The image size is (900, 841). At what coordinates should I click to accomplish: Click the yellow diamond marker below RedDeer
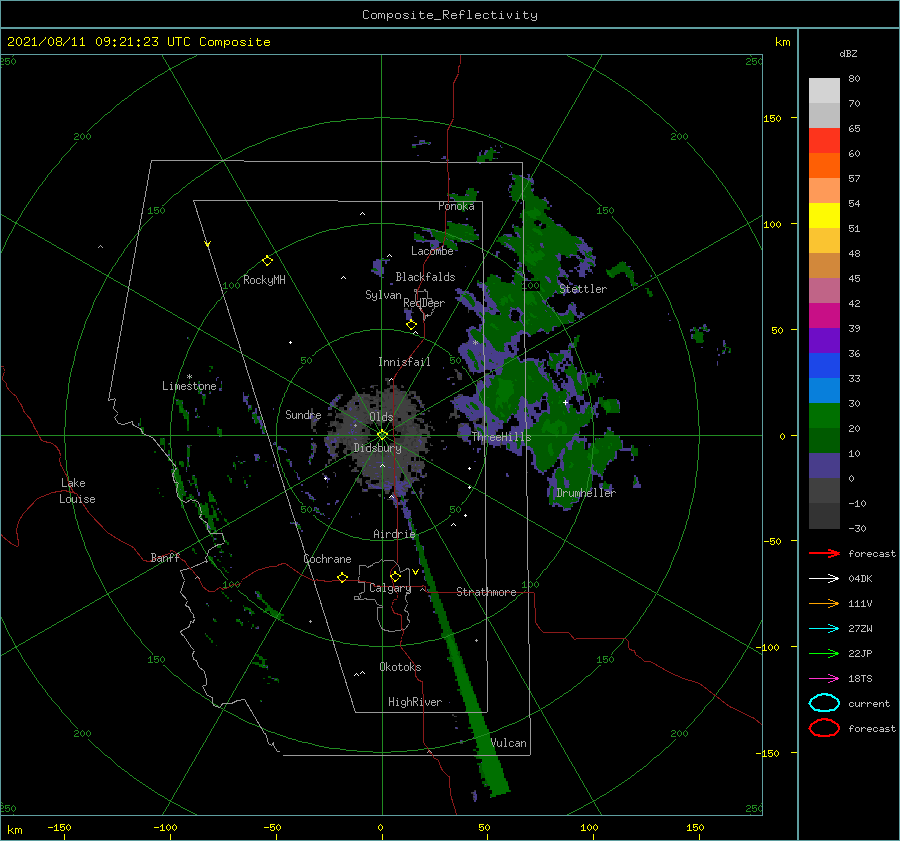[x=411, y=325]
